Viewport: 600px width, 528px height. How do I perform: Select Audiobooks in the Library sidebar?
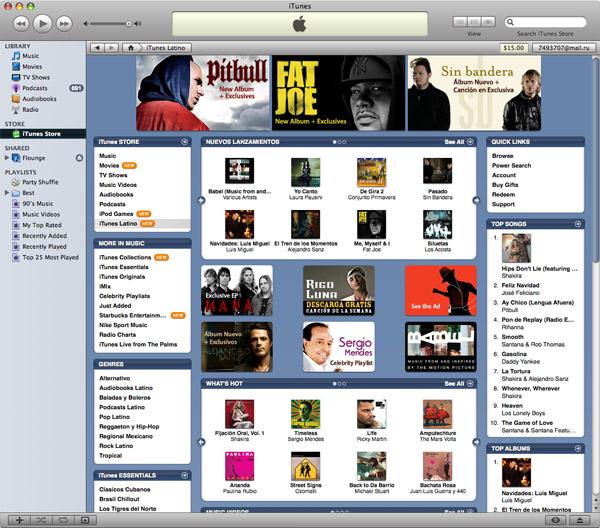tap(39, 99)
